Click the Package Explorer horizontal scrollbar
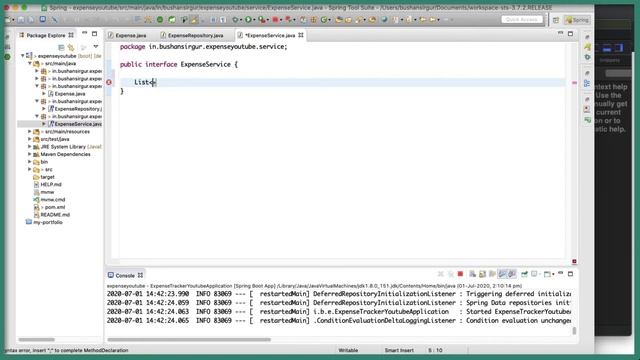Screen dimensions: 640x360 click(36, 339)
